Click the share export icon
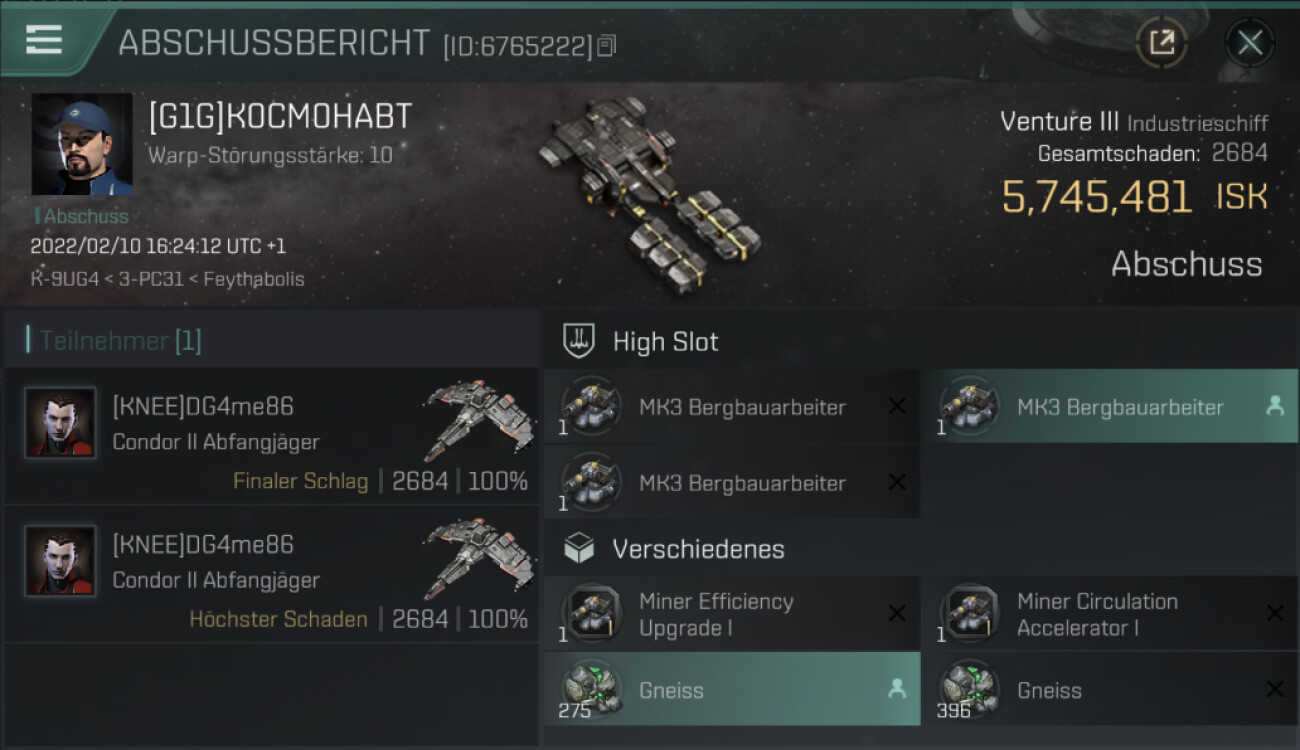The image size is (1300, 750). [1161, 43]
